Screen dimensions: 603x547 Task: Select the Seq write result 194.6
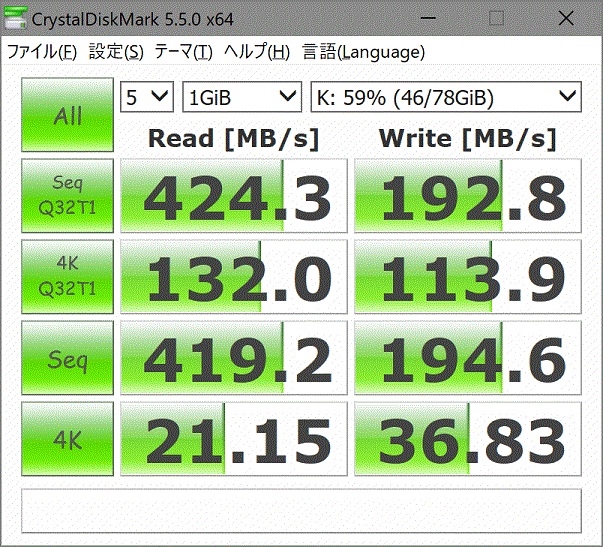(x=468, y=358)
